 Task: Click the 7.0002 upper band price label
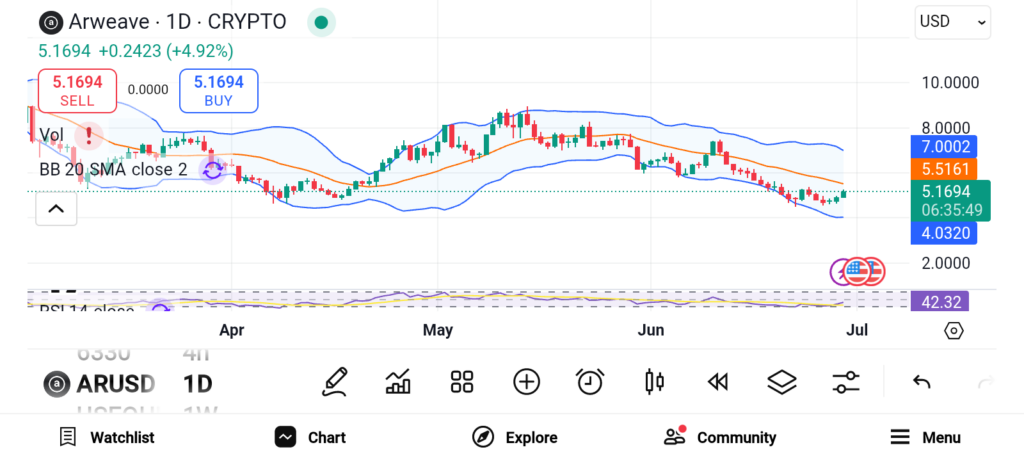[944, 146]
